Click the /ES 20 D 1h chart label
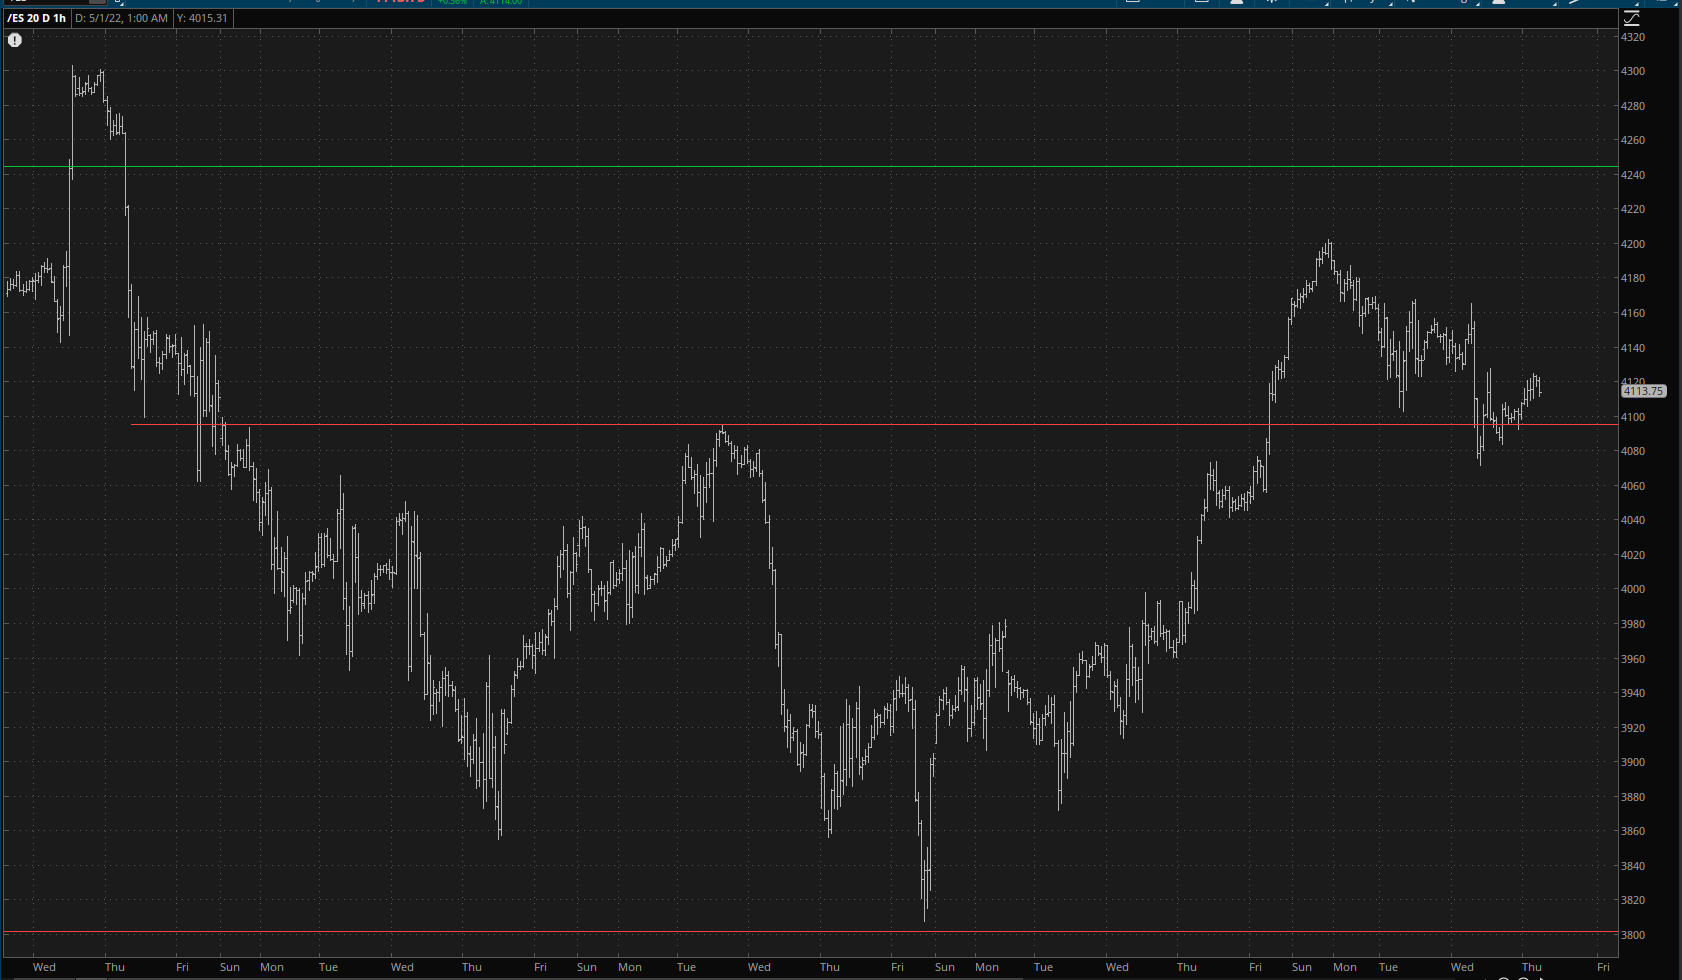This screenshot has width=1682, height=980. [37, 18]
